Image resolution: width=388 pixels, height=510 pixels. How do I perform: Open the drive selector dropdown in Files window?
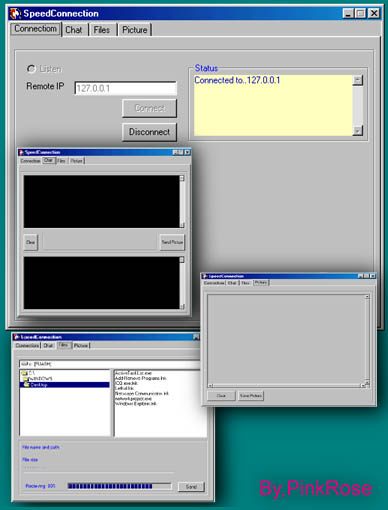pyautogui.click(x=110, y=364)
